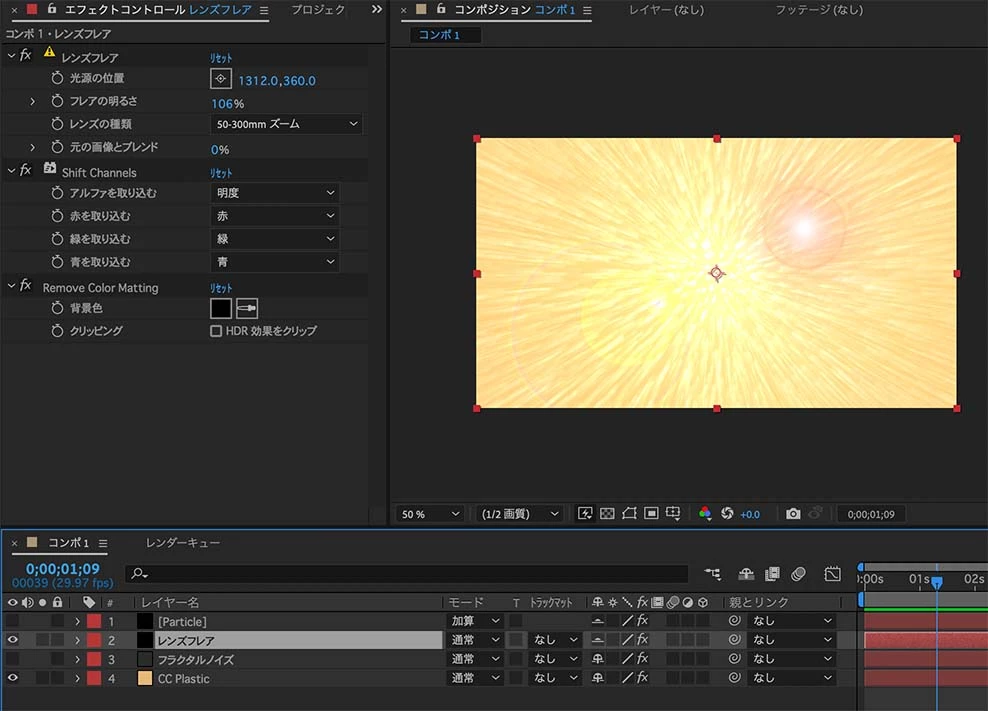Switch to the レイヤー (なし) tab
The height and width of the screenshot is (711, 988).
(x=666, y=9)
